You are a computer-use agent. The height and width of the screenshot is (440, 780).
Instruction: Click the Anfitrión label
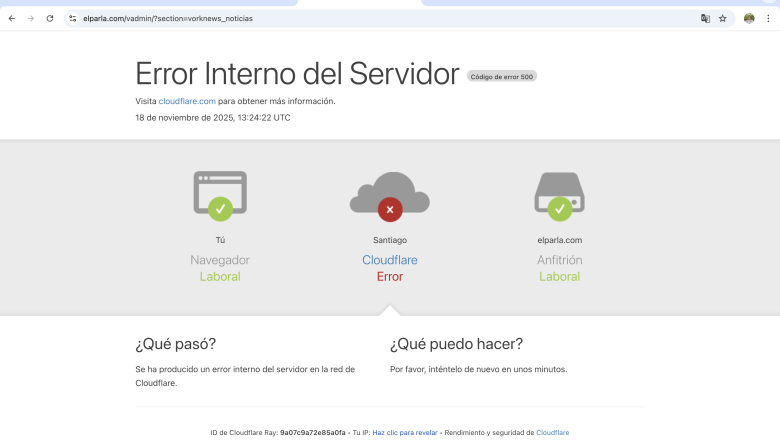coord(560,260)
